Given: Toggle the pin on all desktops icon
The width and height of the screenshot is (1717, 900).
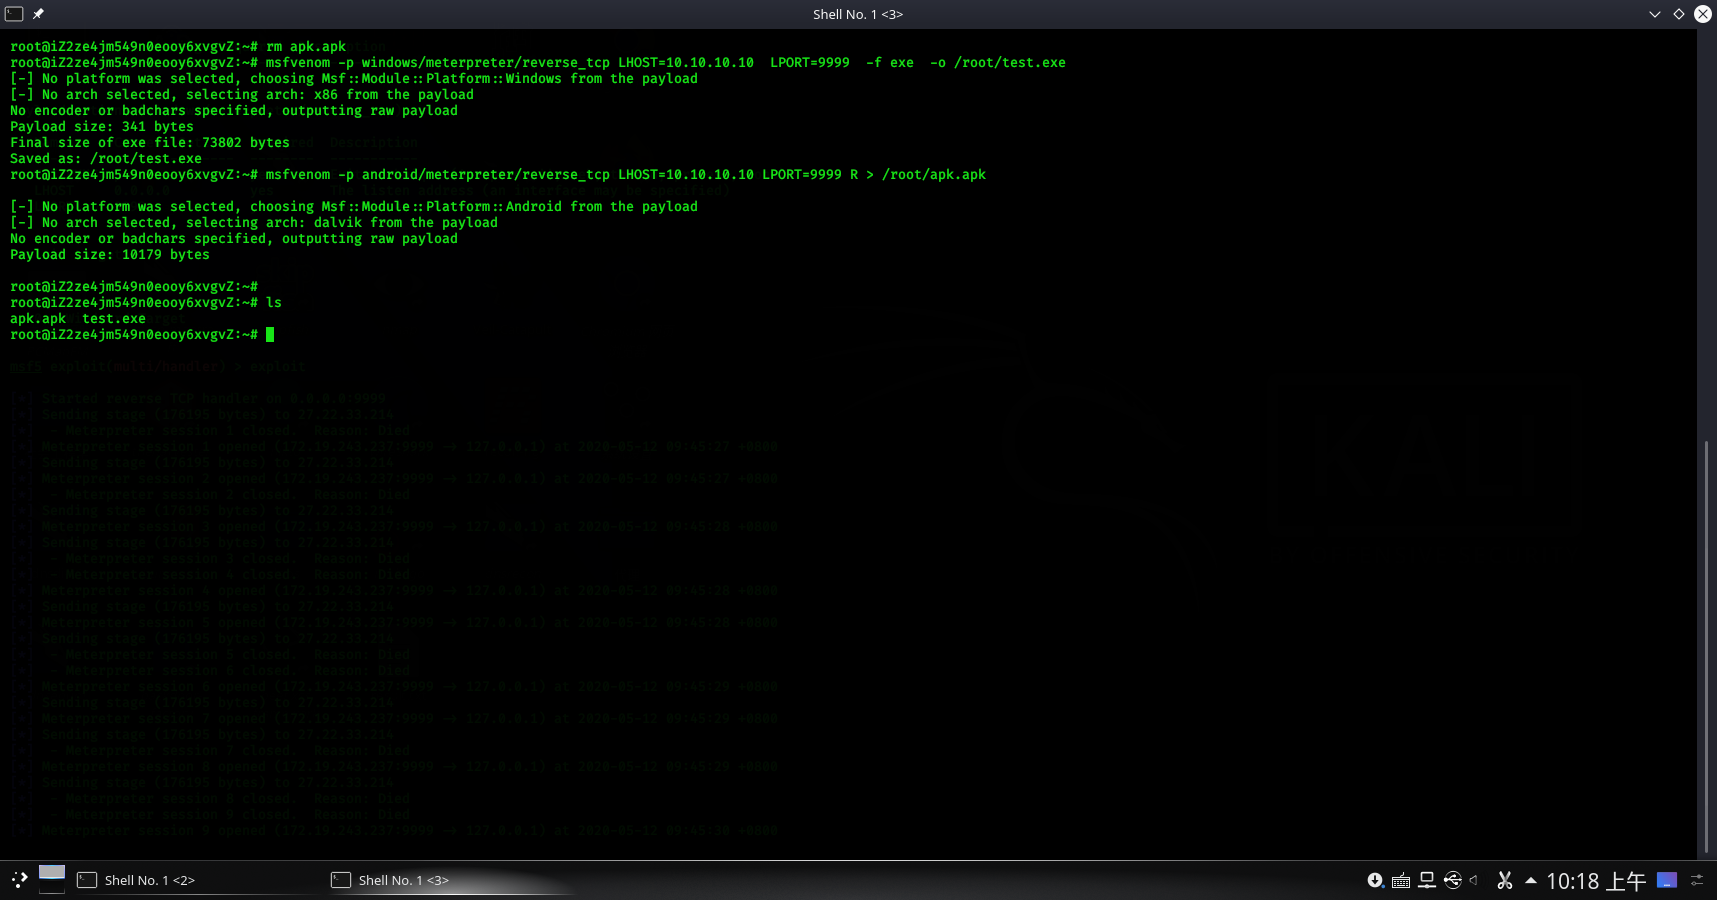Looking at the screenshot, I should (38, 14).
